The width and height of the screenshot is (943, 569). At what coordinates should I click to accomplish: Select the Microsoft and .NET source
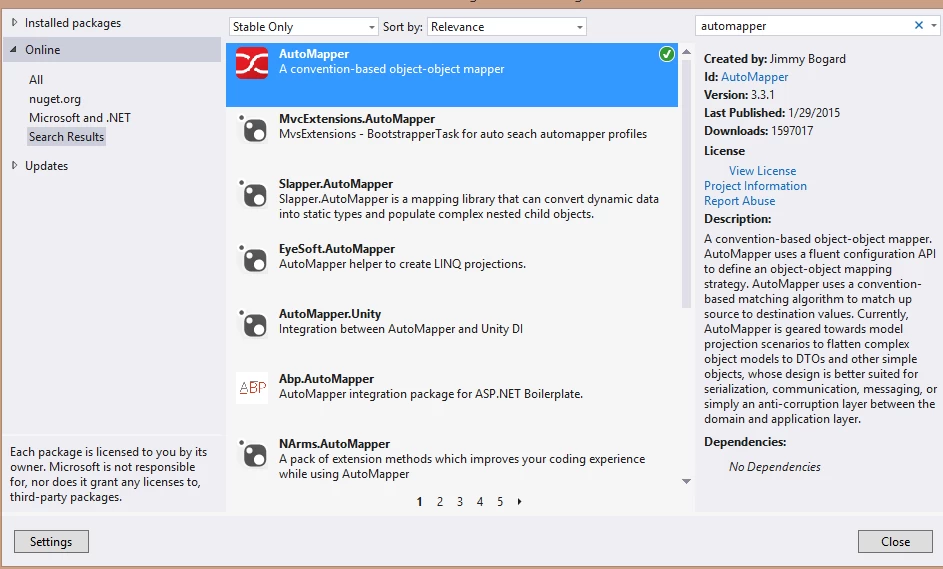(80, 118)
